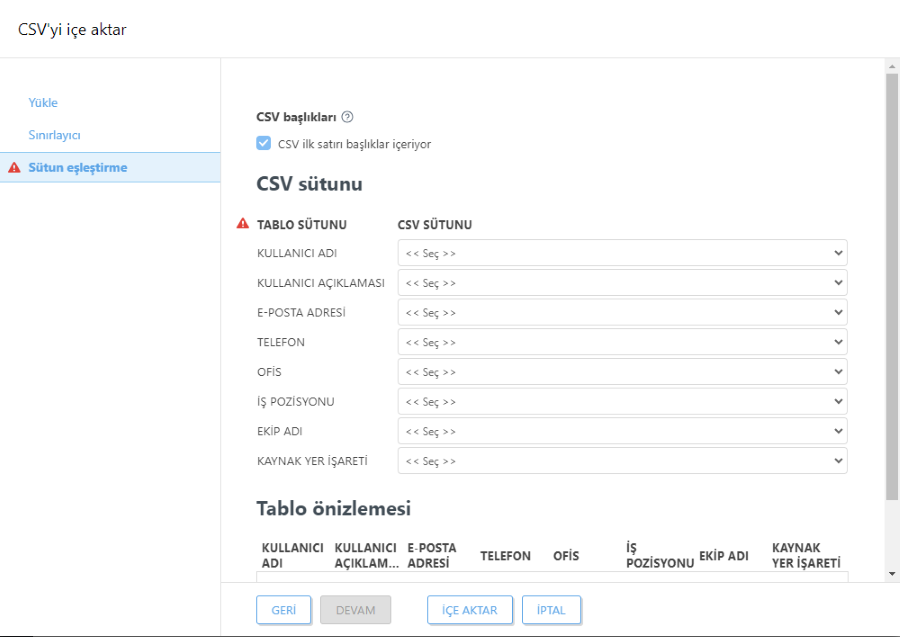Click the İÇE AKTAR button
The image size is (900, 637).
(x=470, y=609)
